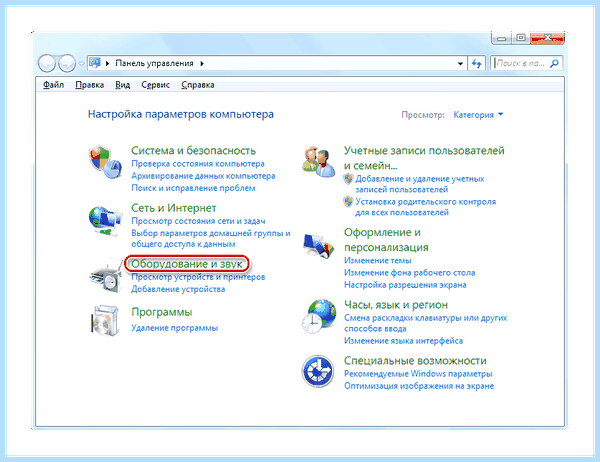Click the Network and Internet globe icon
Screen dimensions: 600x462
click(x=105, y=221)
